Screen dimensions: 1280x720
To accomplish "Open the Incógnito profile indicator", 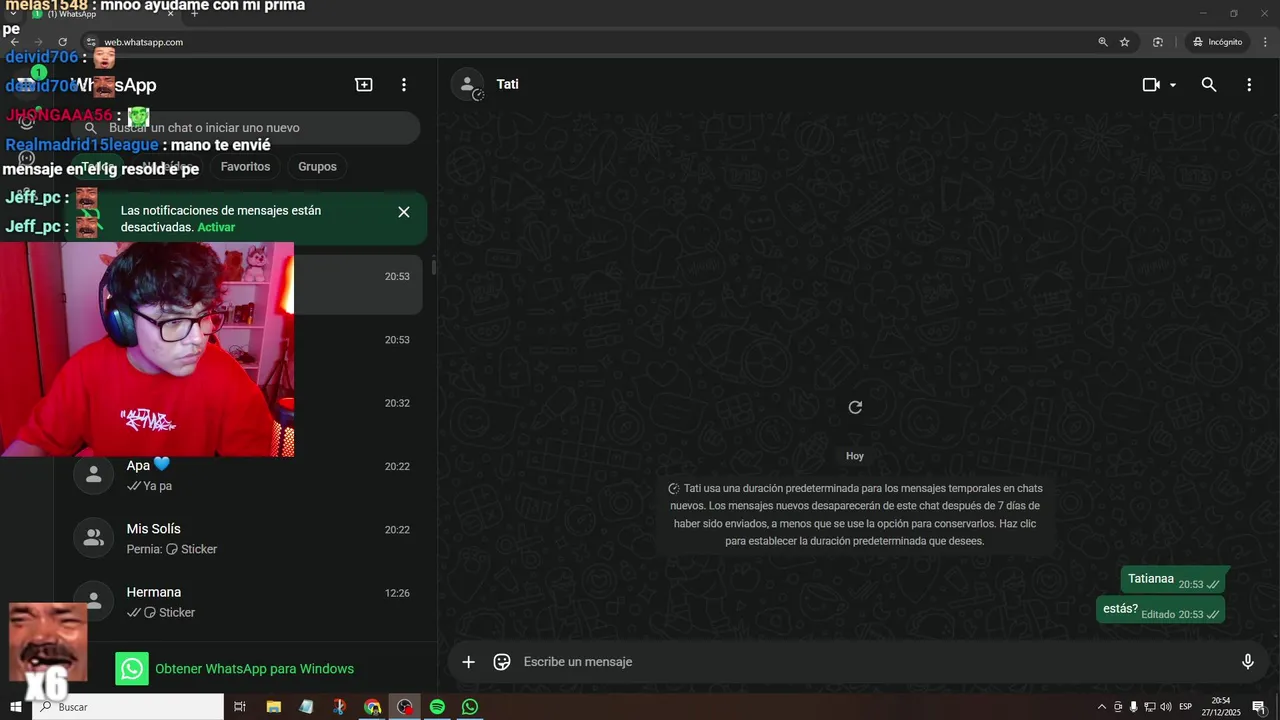I will (1217, 42).
